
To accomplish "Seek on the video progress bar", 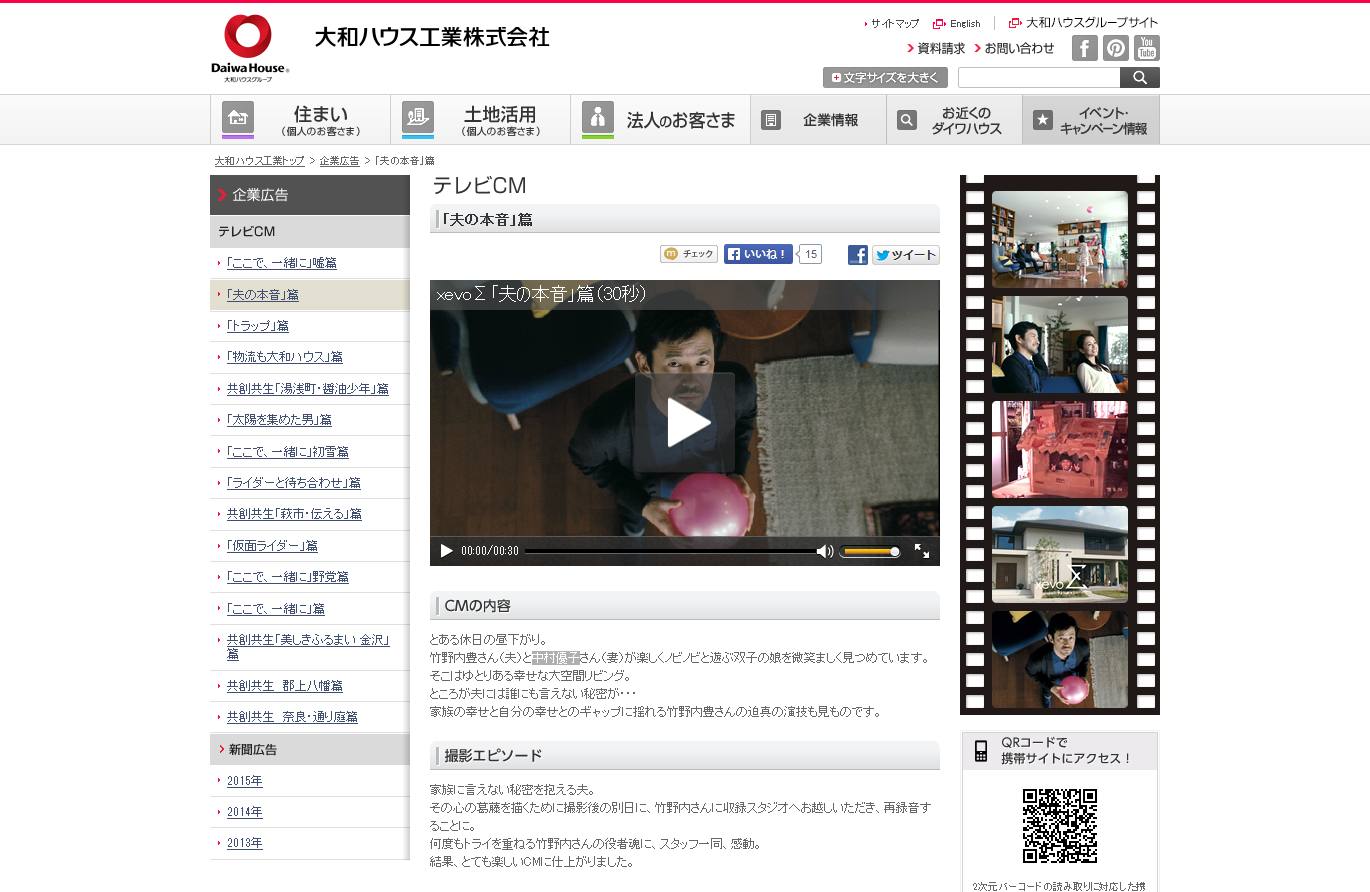I will click(670, 551).
